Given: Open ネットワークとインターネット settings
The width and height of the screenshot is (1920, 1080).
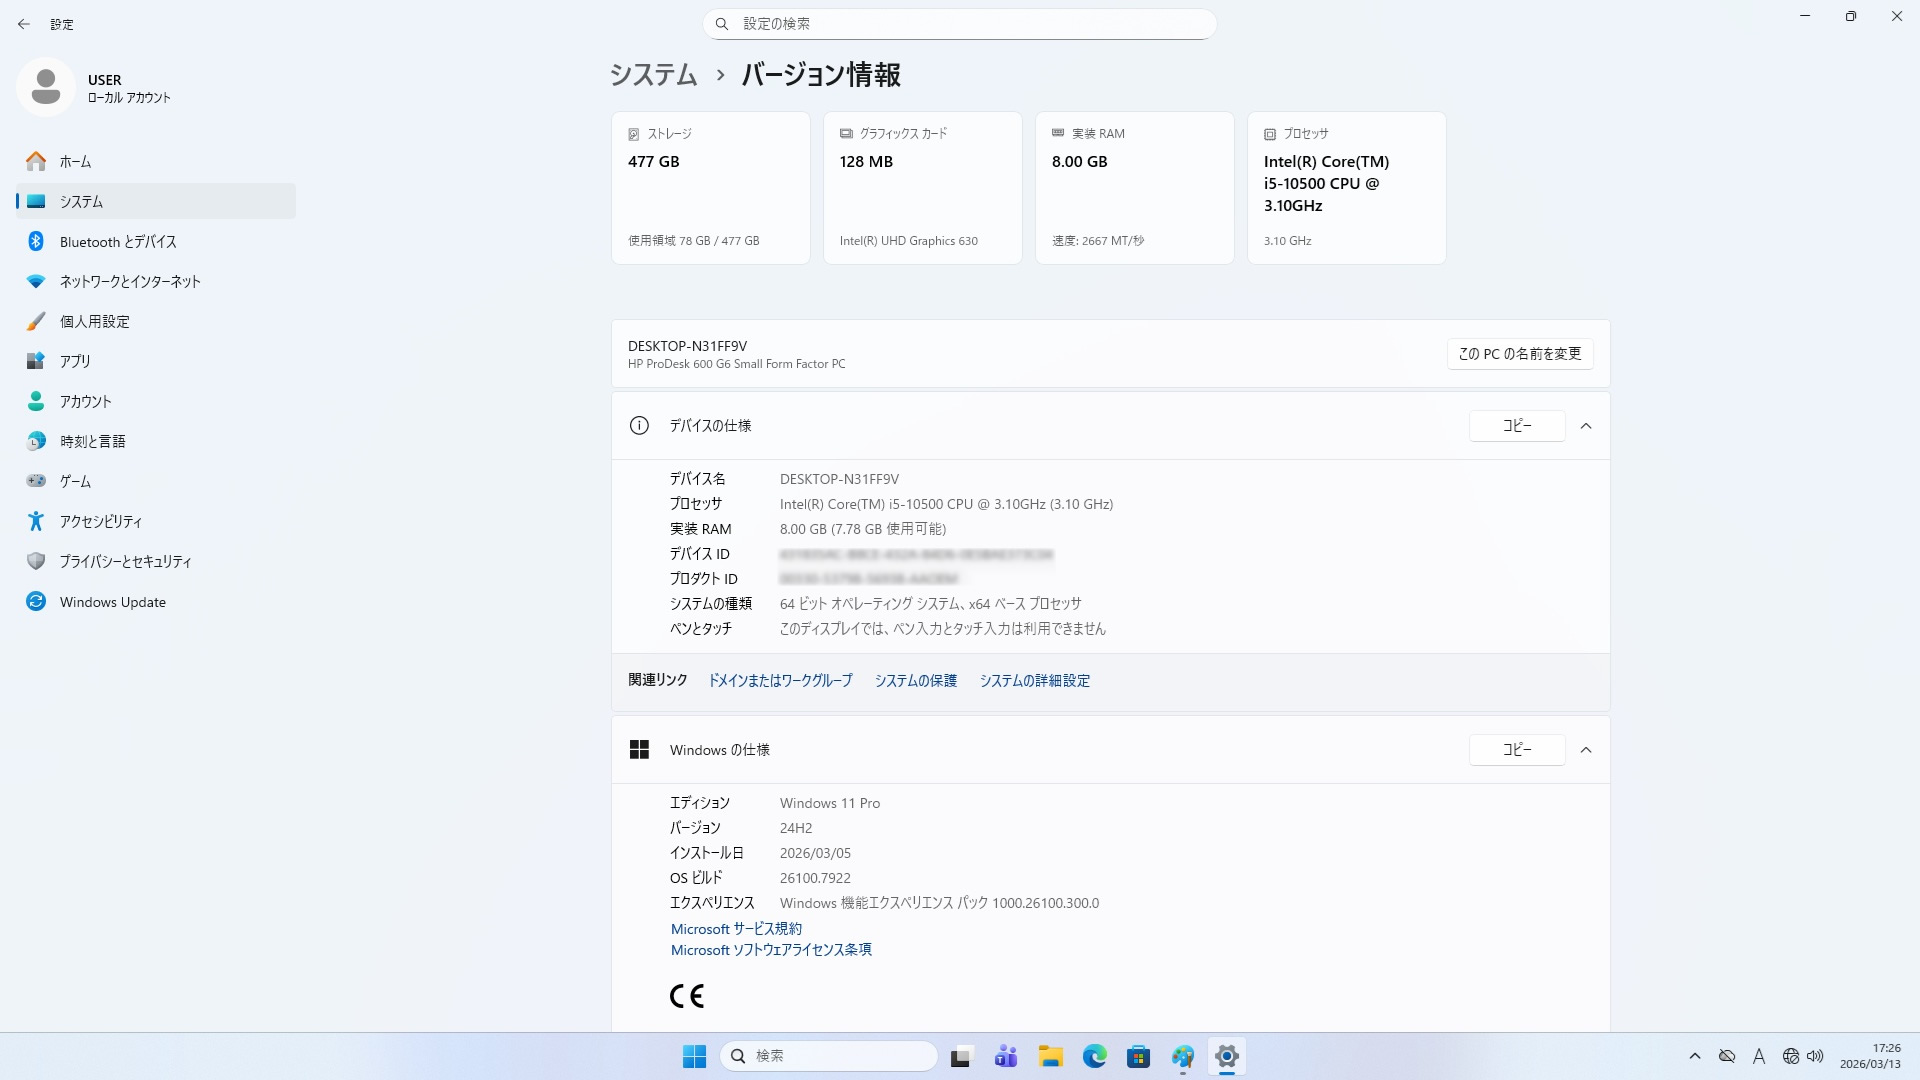Looking at the screenshot, I should (x=130, y=282).
